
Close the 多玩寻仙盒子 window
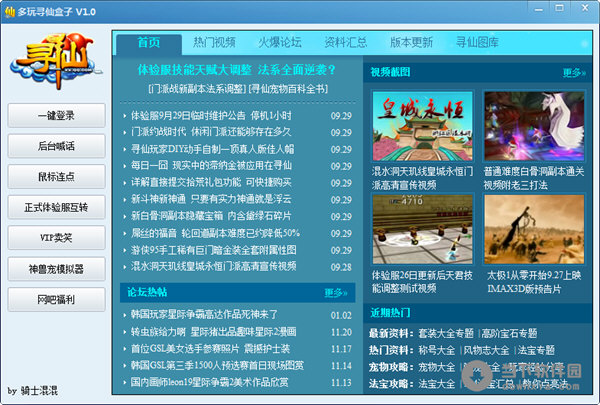coord(585,8)
